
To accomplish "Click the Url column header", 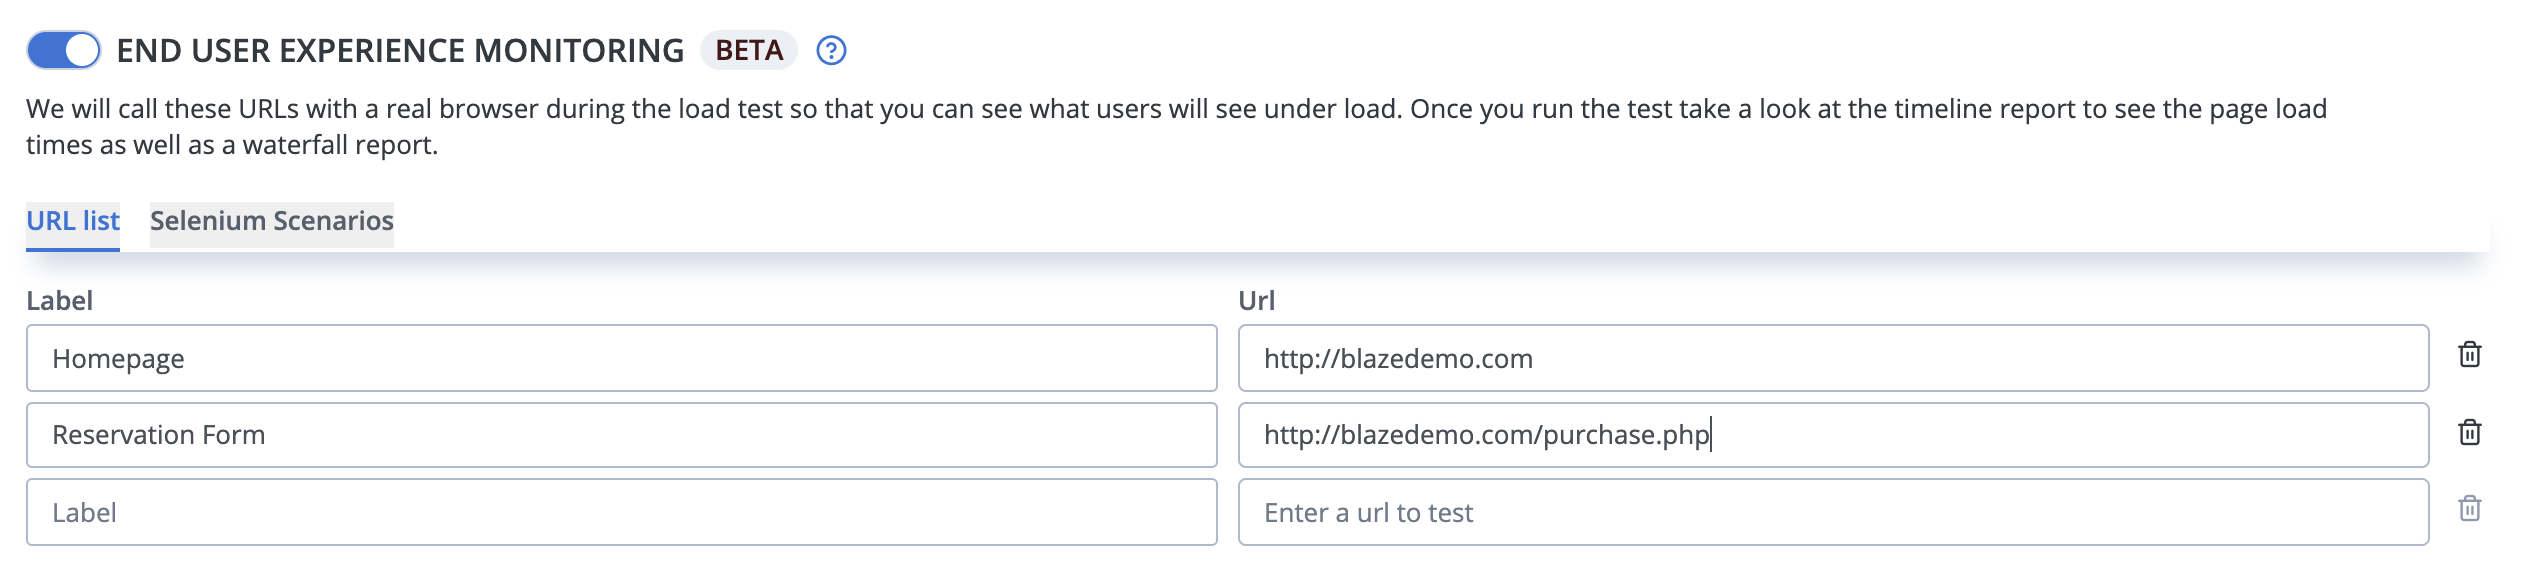I will coord(1256,300).
